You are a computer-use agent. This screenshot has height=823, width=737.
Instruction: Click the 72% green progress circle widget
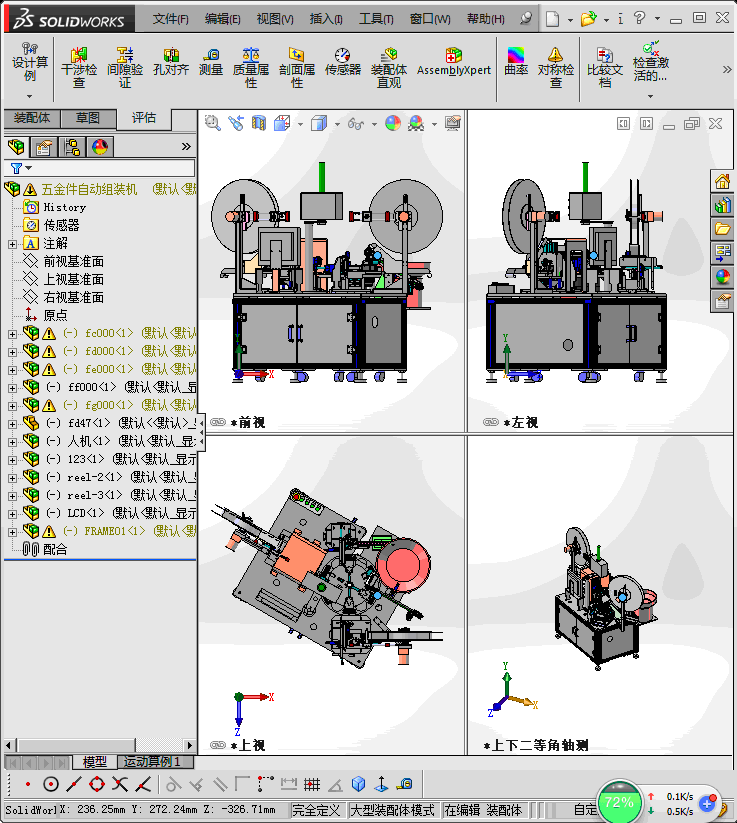619,801
